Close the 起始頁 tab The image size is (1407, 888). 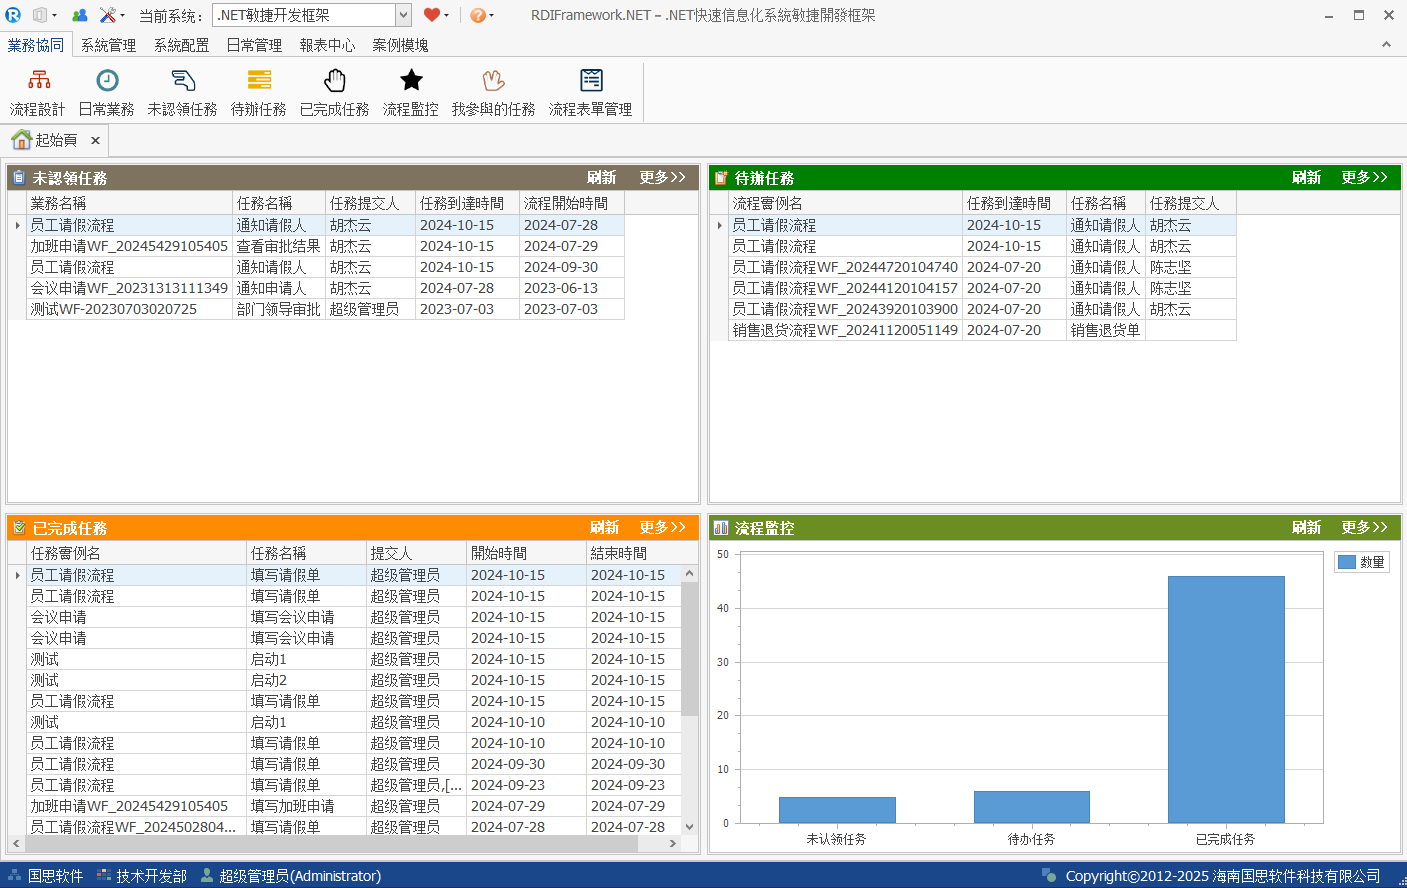click(95, 140)
